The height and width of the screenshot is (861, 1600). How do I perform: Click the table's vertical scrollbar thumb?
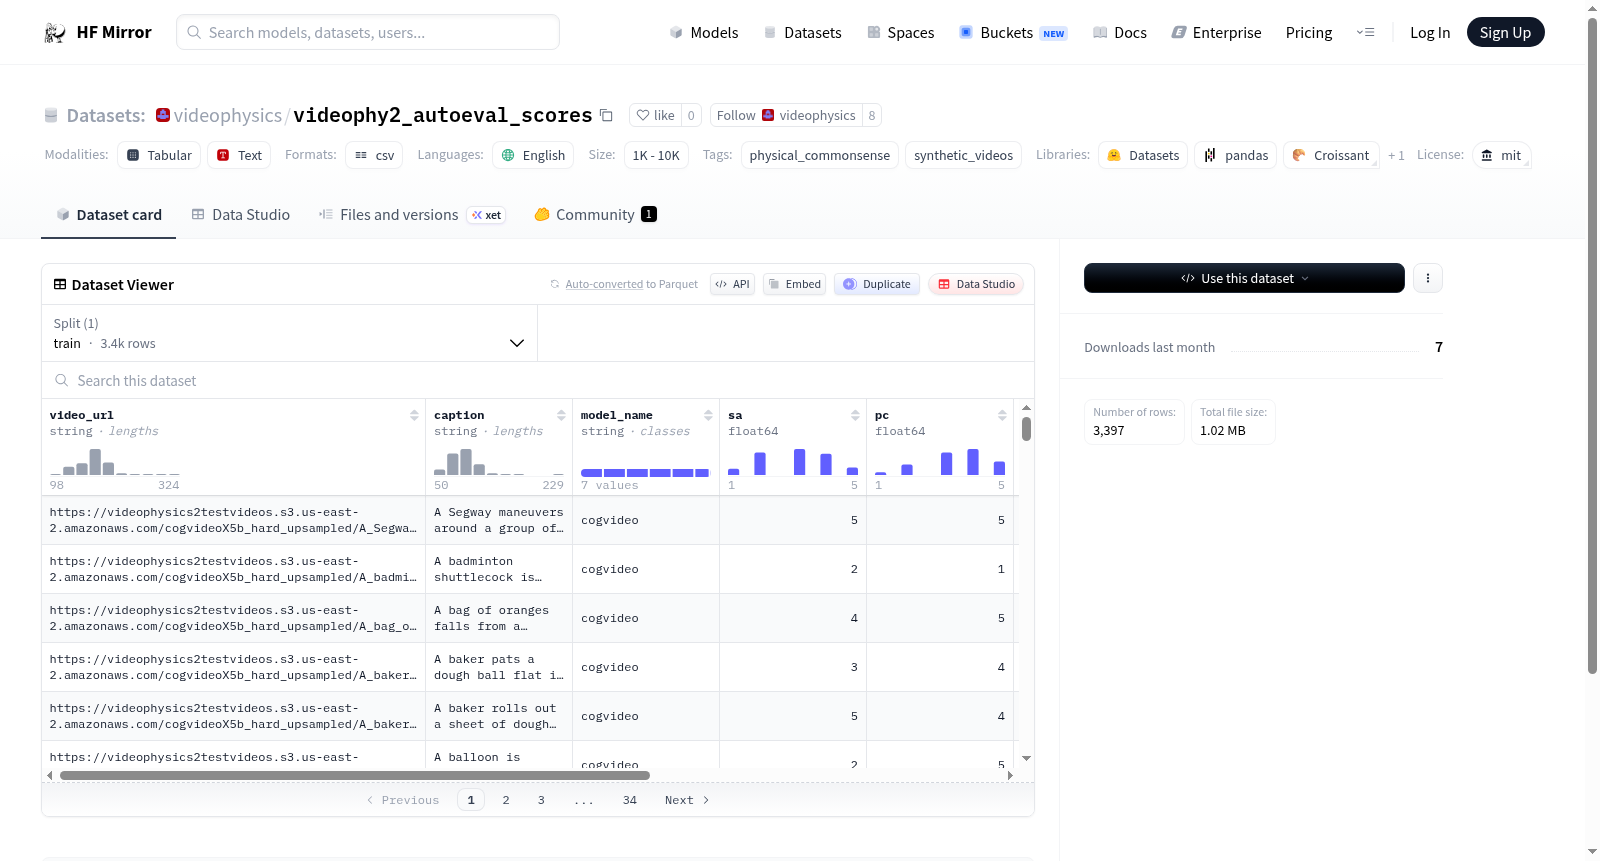point(1026,429)
